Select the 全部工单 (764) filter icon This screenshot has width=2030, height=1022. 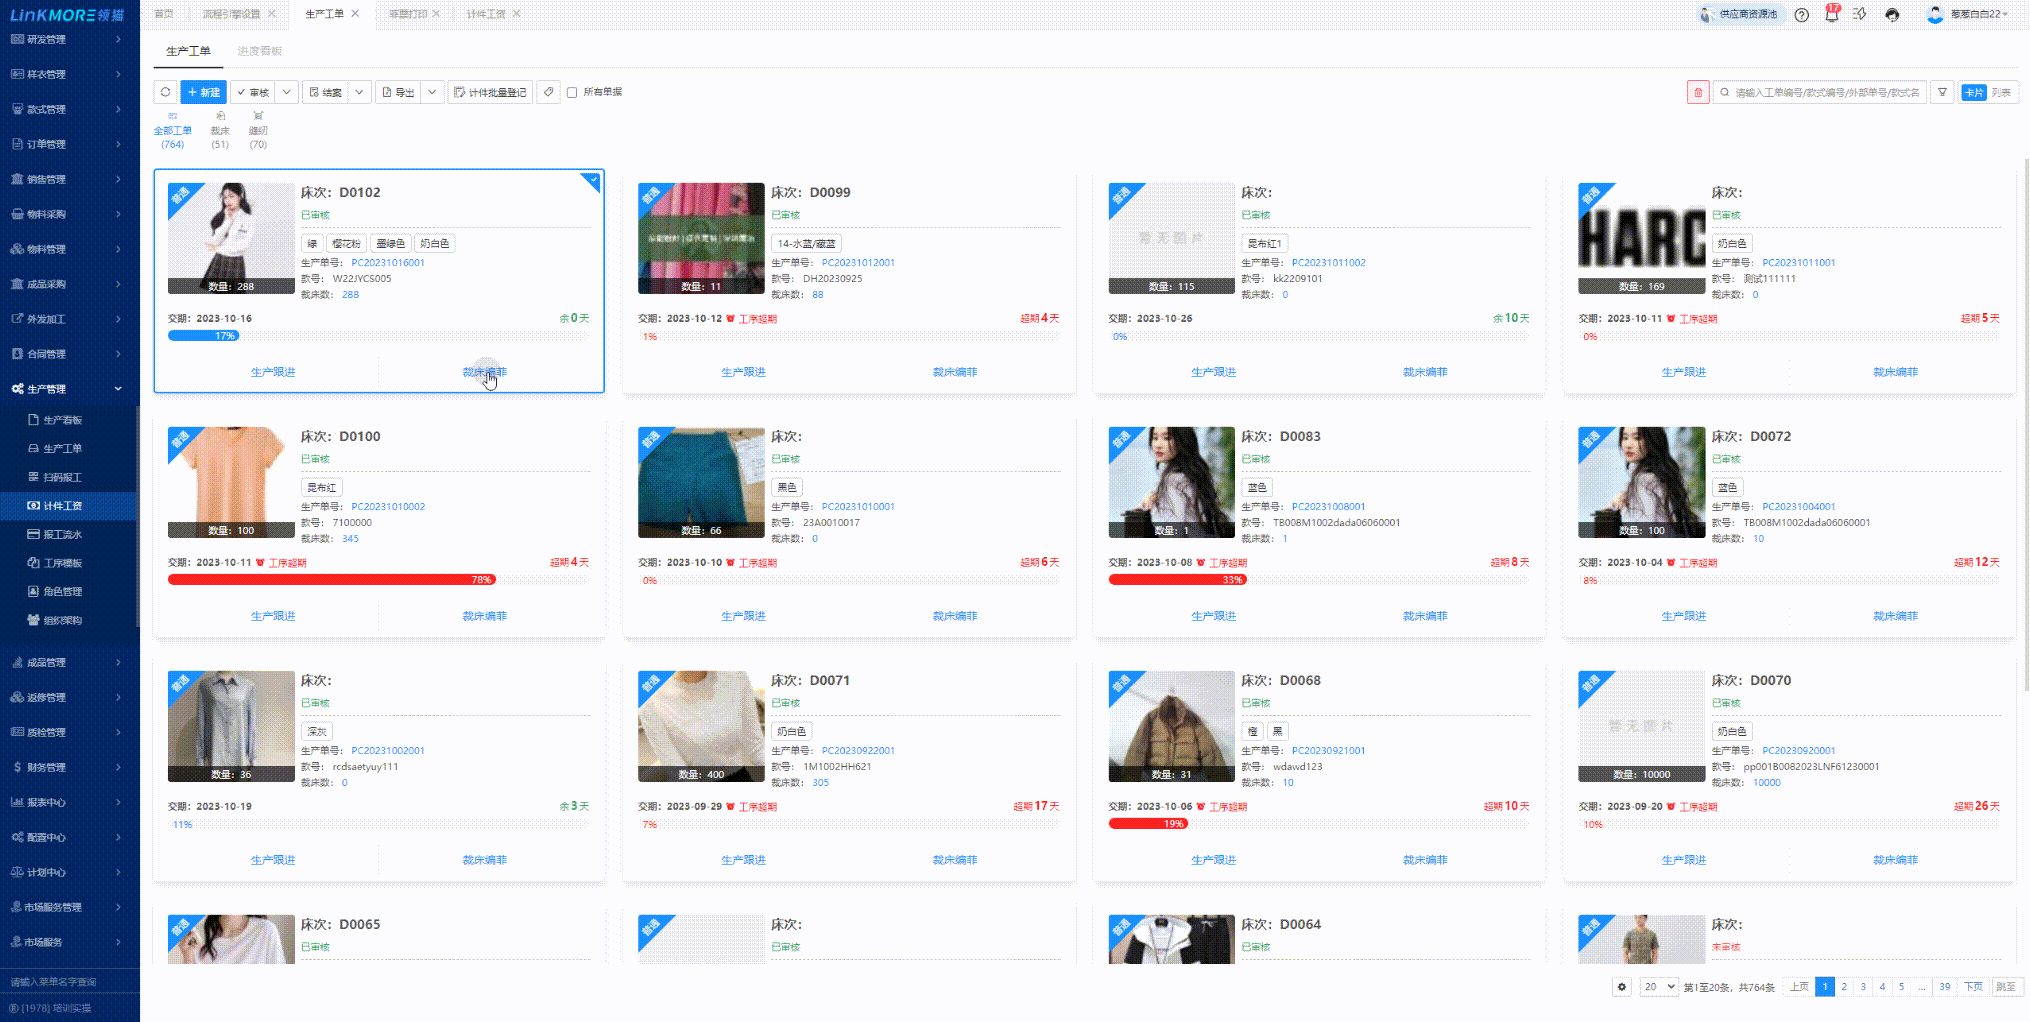[172, 116]
